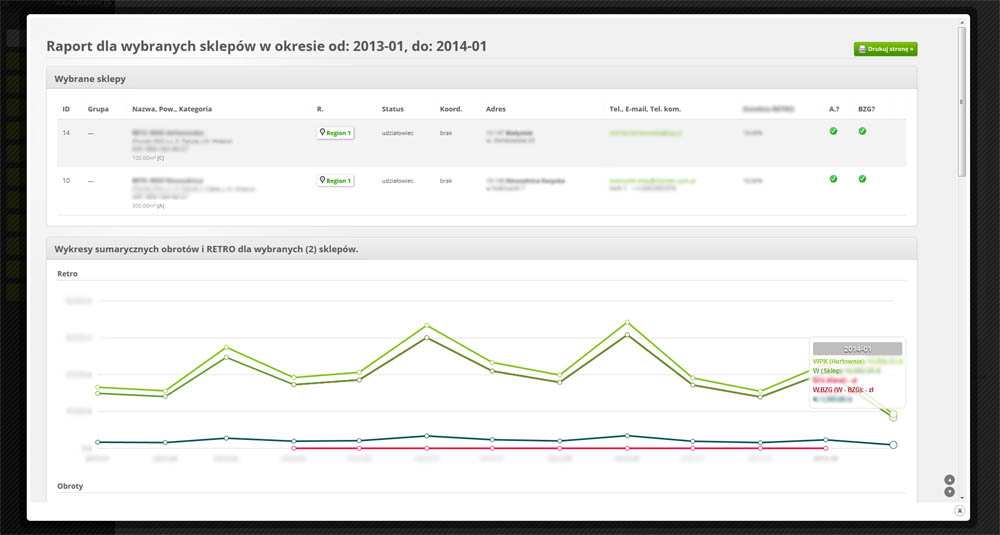Click the A.? green checkmark for shop 10
This screenshot has height=535, width=1000.
coord(833,179)
